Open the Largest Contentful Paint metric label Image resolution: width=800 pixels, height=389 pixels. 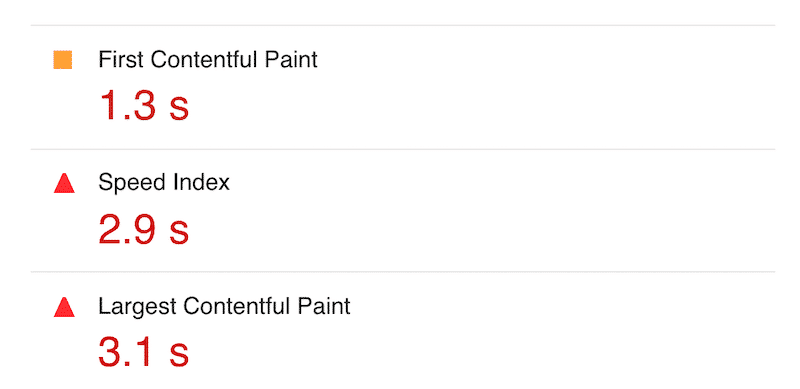coord(224,306)
